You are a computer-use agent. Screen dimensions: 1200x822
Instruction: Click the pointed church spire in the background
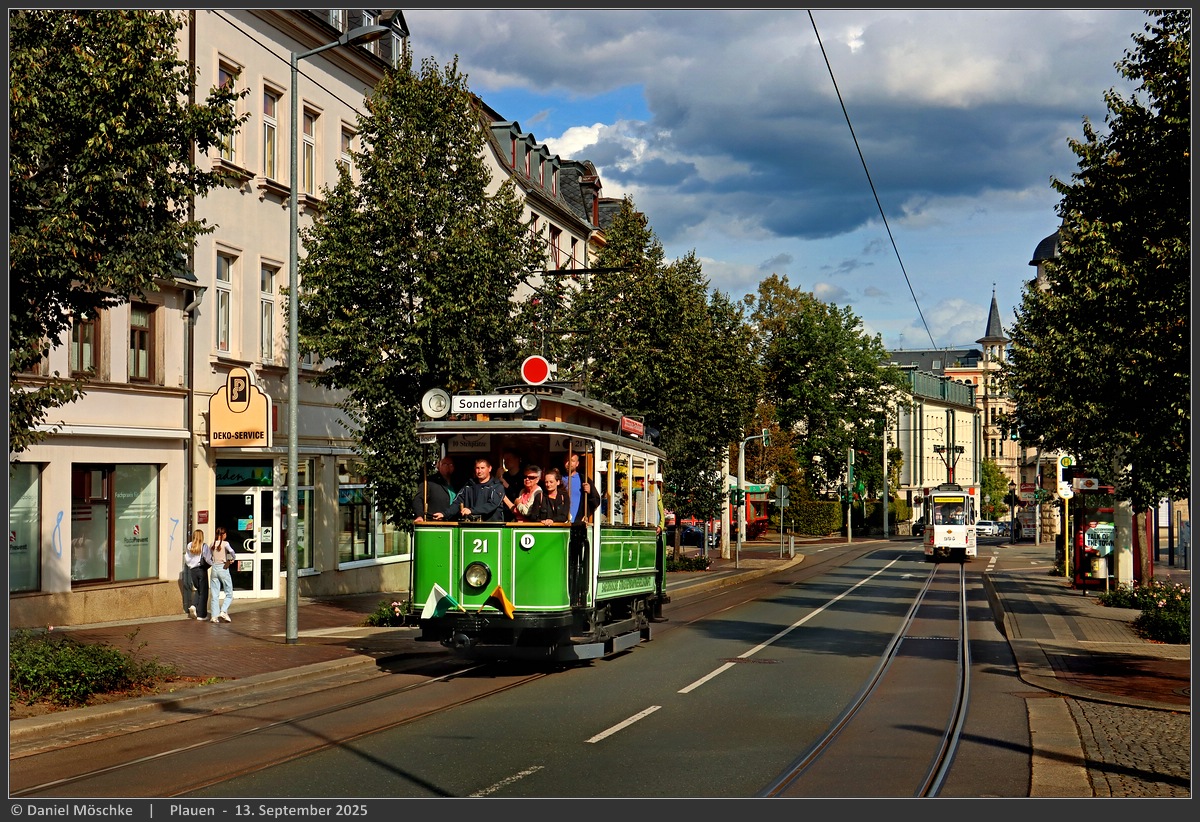pos(992,318)
